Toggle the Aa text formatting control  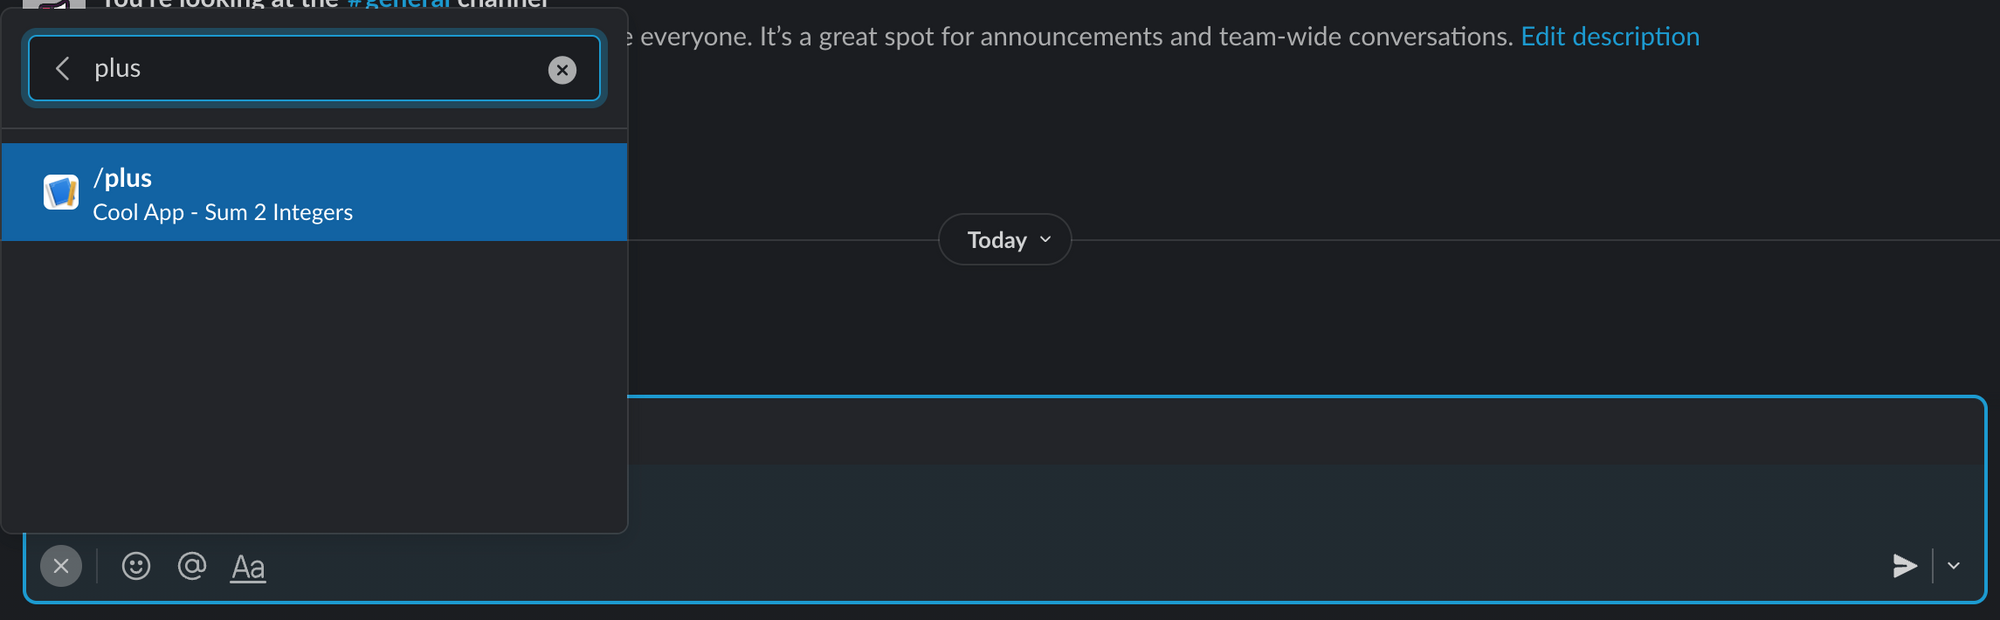[247, 566]
